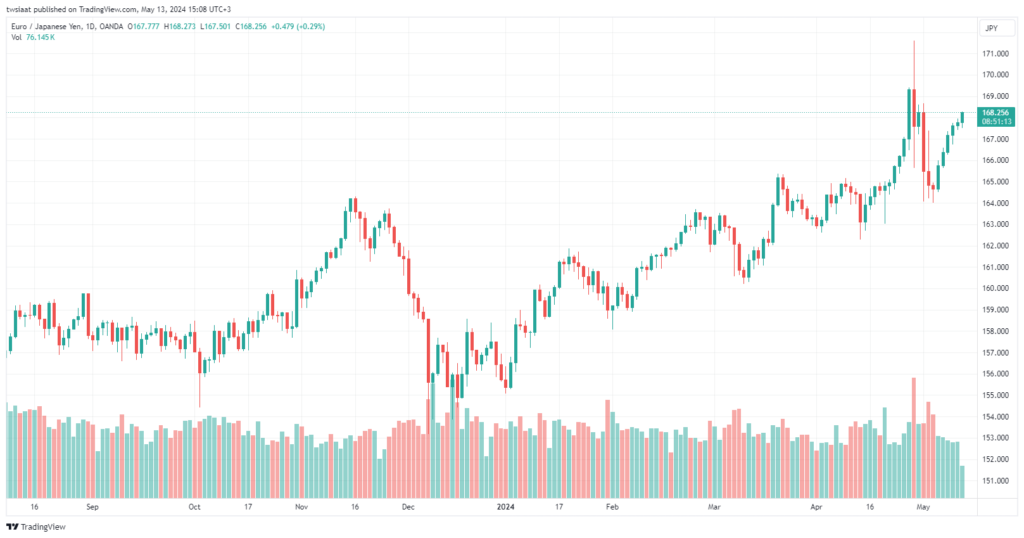The height and width of the screenshot is (538, 1024).
Task: Click the Sep label on time axis
Action: [x=92, y=507]
